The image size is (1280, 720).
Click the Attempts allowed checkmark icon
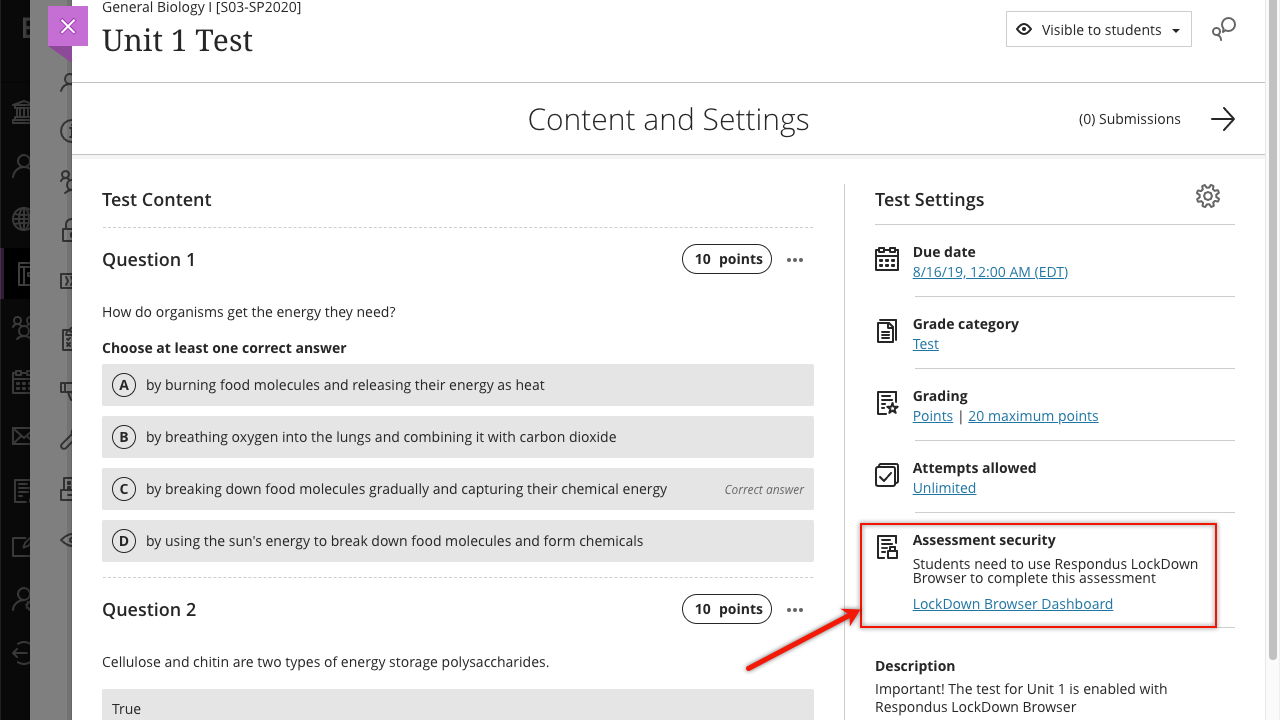(887, 475)
